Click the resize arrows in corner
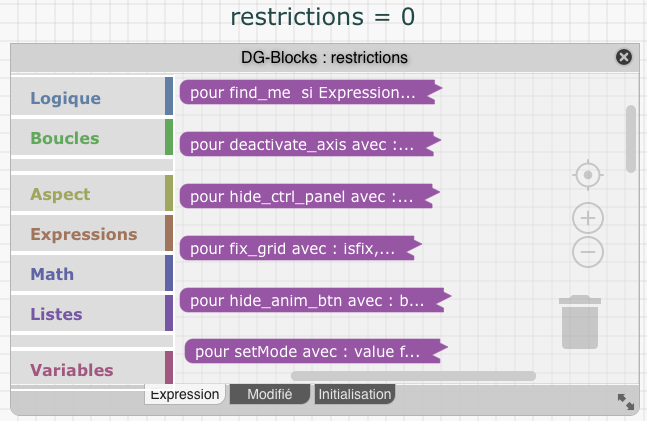The height and width of the screenshot is (421, 647). [626, 401]
